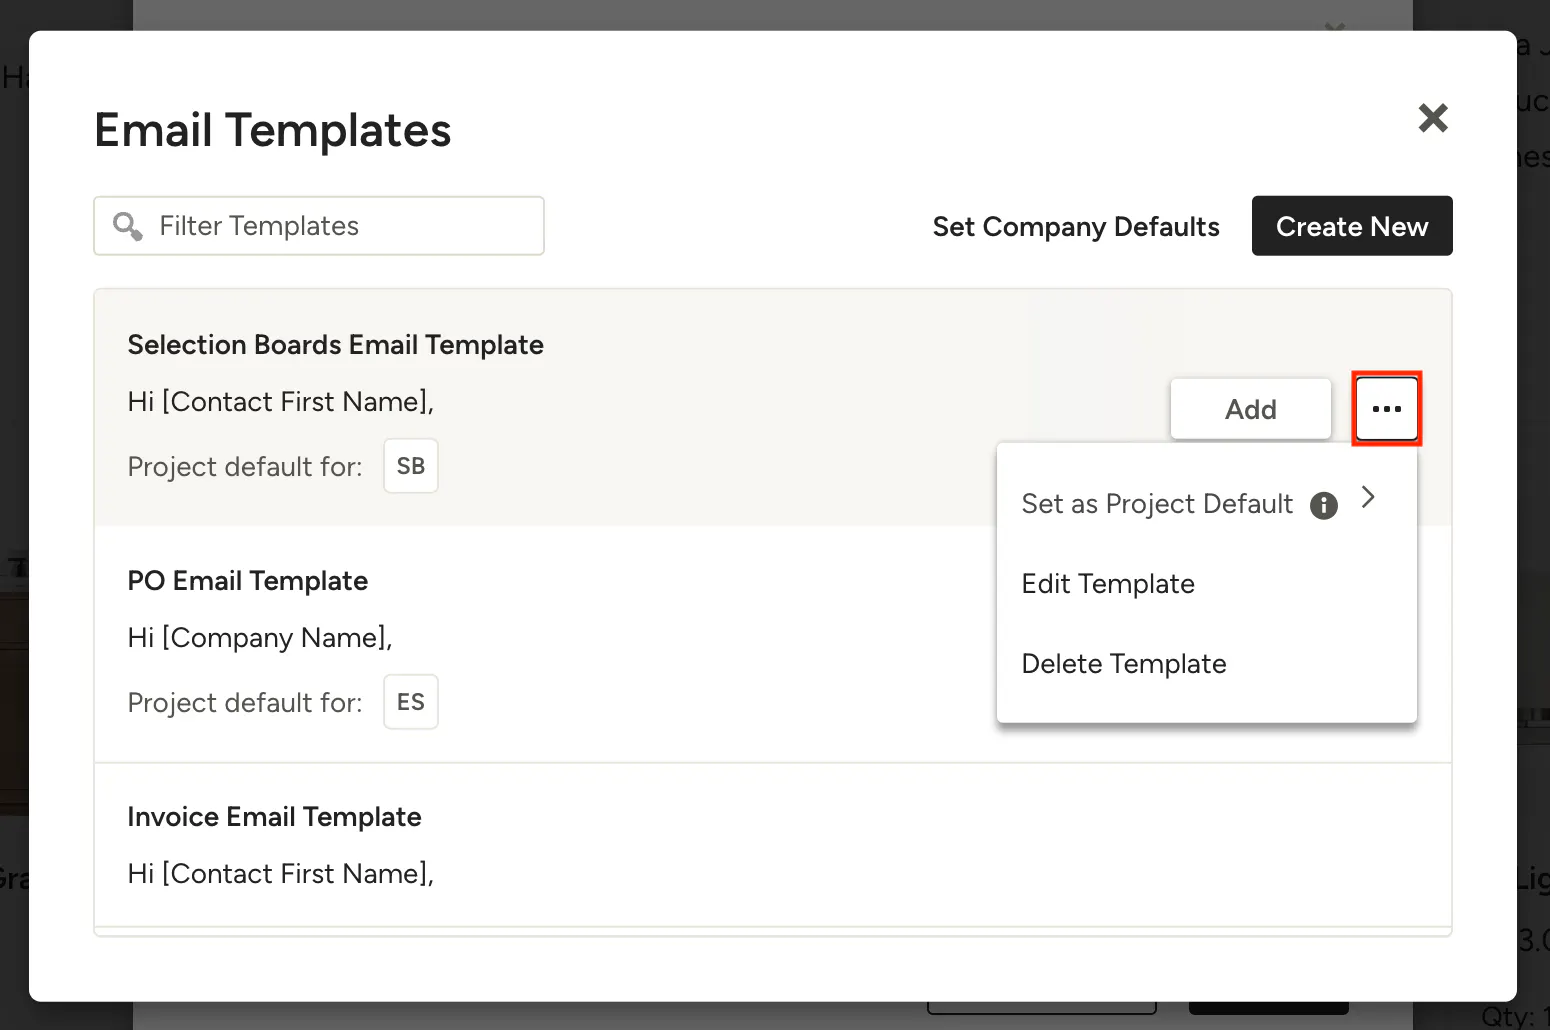Viewport: 1550px width, 1030px height.
Task: Open the three-dot options menu
Action: tap(1386, 409)
